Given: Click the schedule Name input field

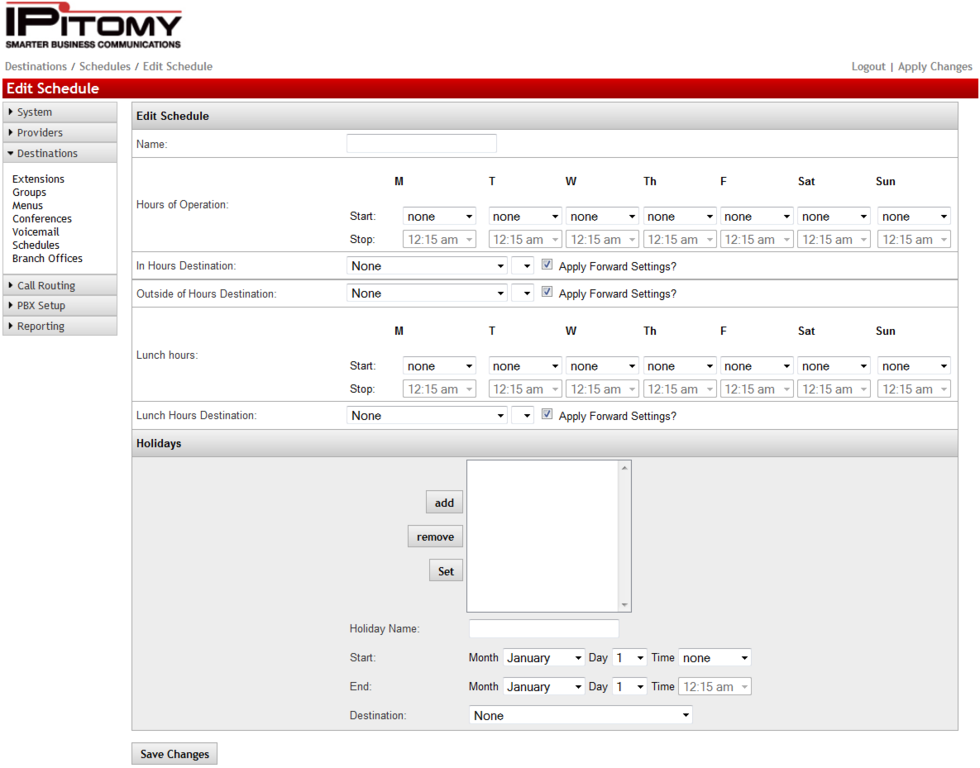Looking at the screenshot, I should (x=421, y=144).
